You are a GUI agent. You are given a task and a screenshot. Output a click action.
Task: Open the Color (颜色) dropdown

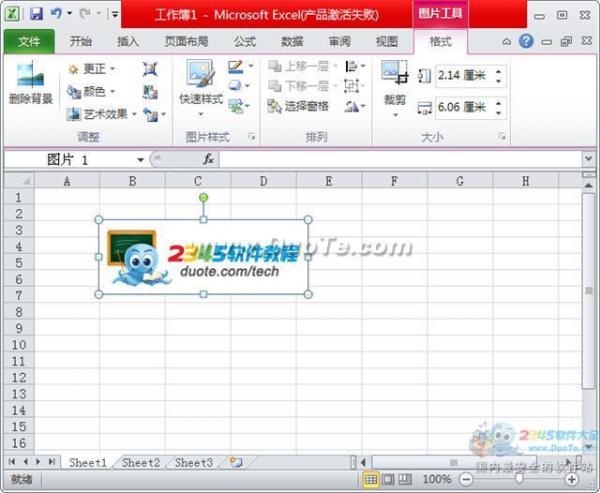click(x=91, y=91)
